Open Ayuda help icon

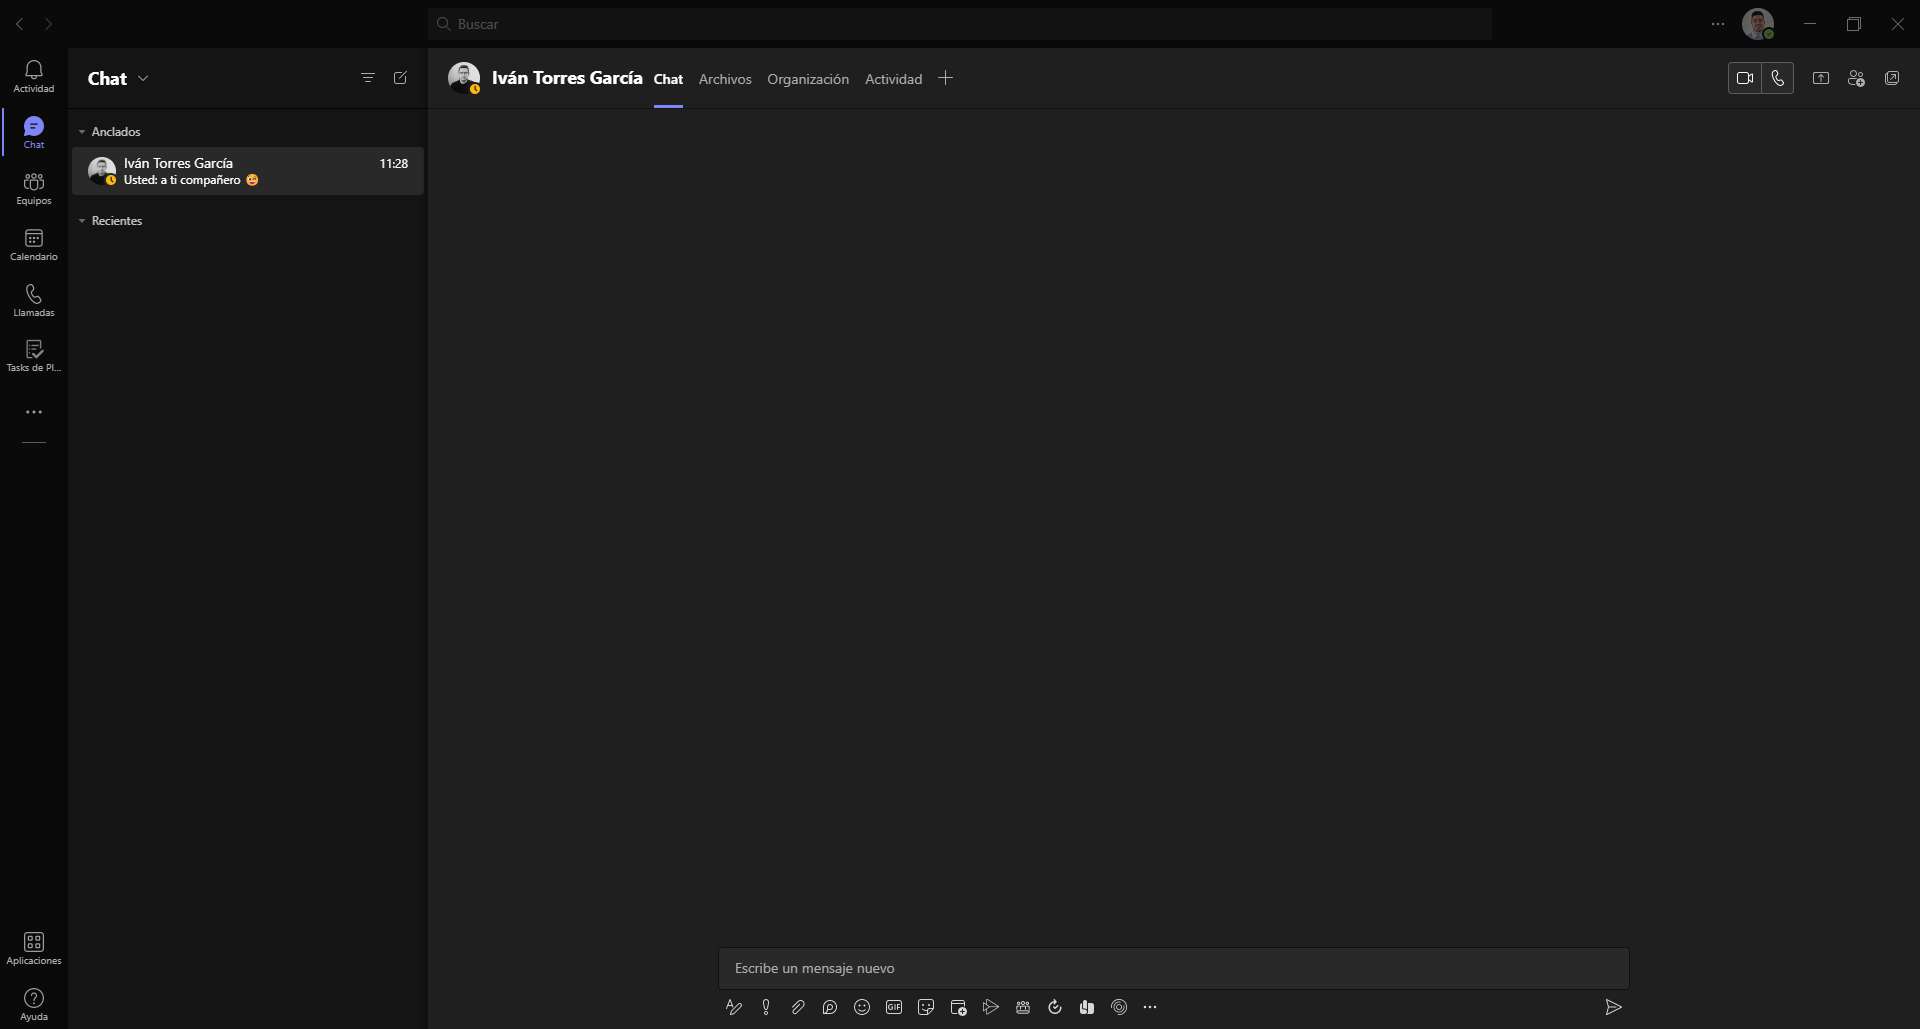point(34,1004)
